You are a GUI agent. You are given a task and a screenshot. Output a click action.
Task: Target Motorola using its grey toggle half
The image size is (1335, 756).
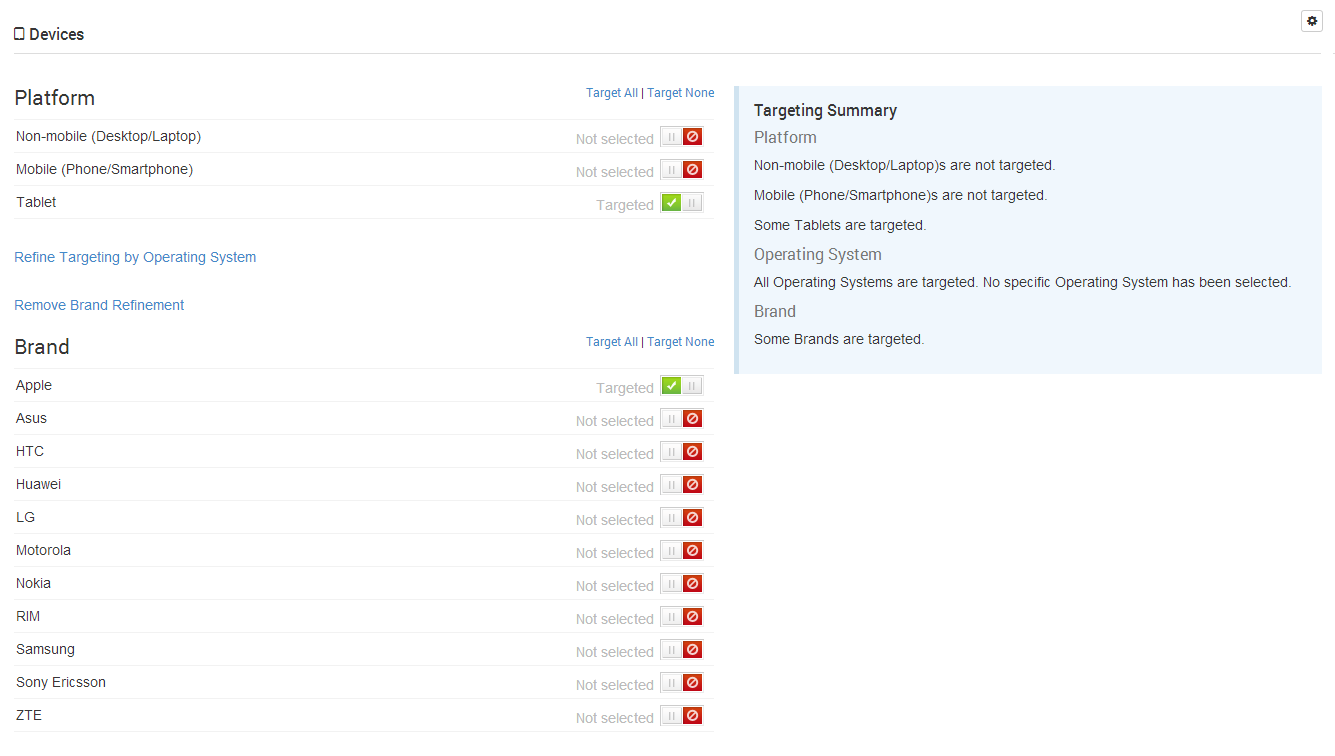coord(671,551)
